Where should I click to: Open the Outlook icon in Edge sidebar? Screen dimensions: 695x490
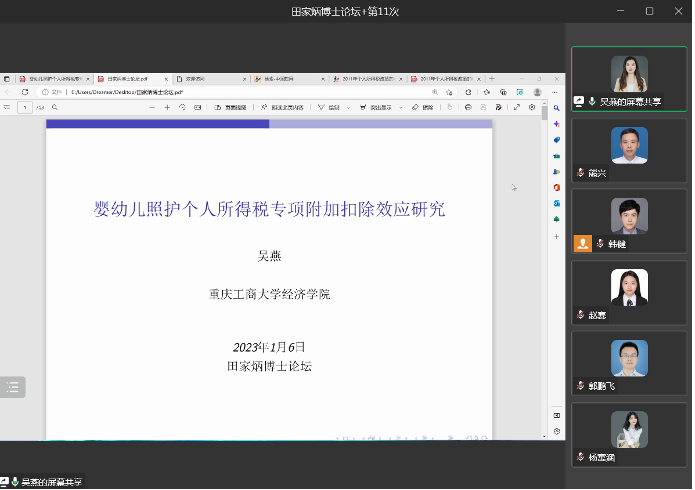coord(556,203)
